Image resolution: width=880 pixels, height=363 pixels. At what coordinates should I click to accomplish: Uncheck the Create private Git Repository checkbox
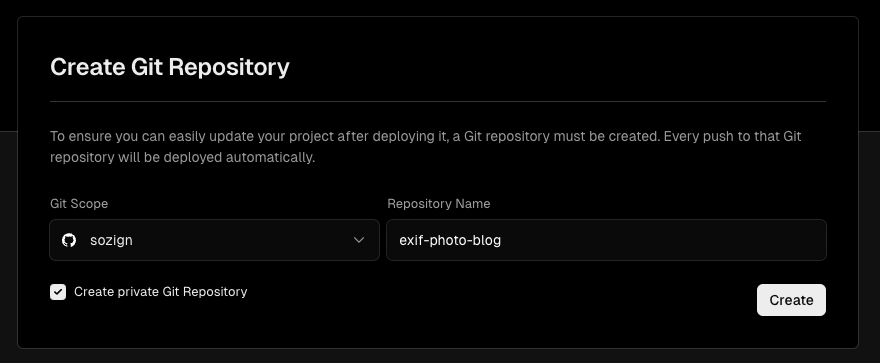click(58, 292)
